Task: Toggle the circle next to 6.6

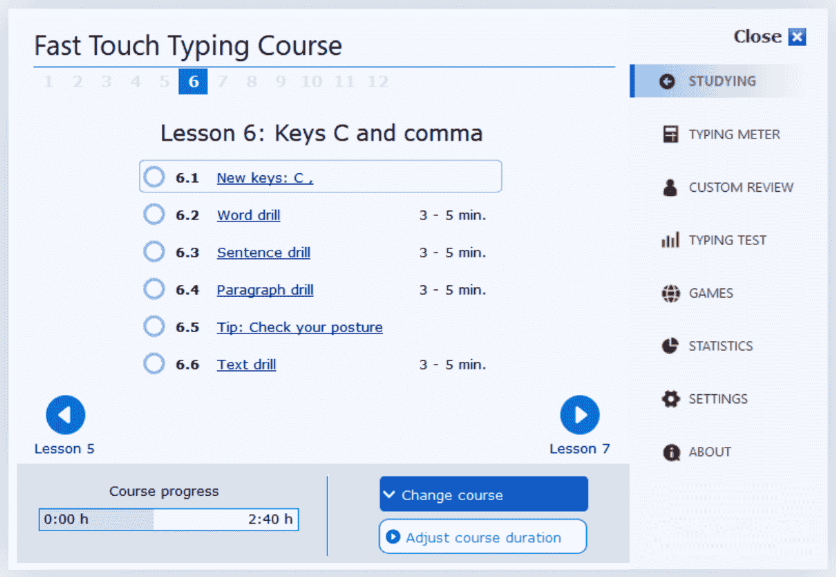Action: [x=154, y=364]
